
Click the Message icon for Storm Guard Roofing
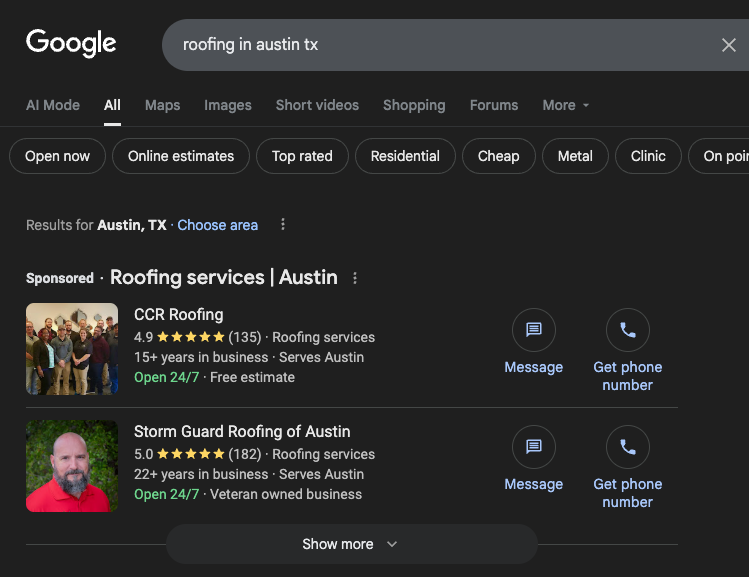coord(534,447)
